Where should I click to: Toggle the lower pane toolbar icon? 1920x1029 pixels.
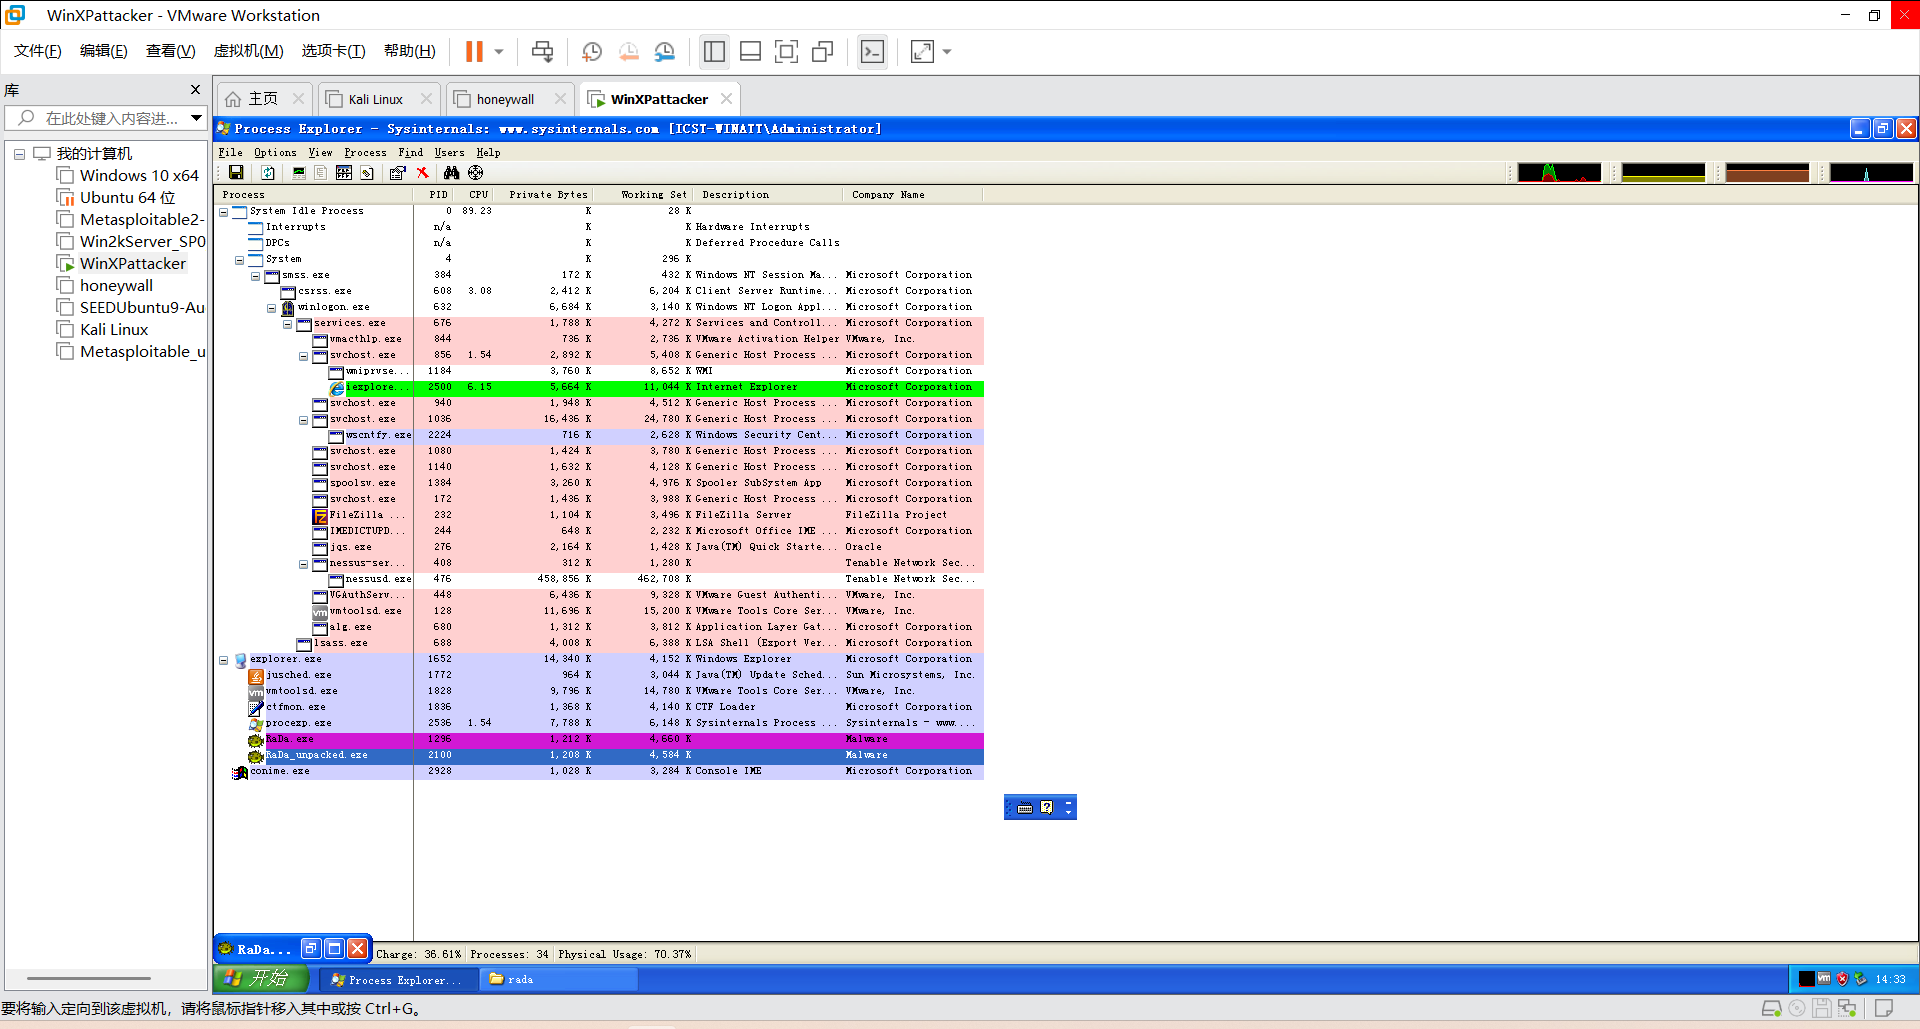pyautogui.click(x=344, y=173)
